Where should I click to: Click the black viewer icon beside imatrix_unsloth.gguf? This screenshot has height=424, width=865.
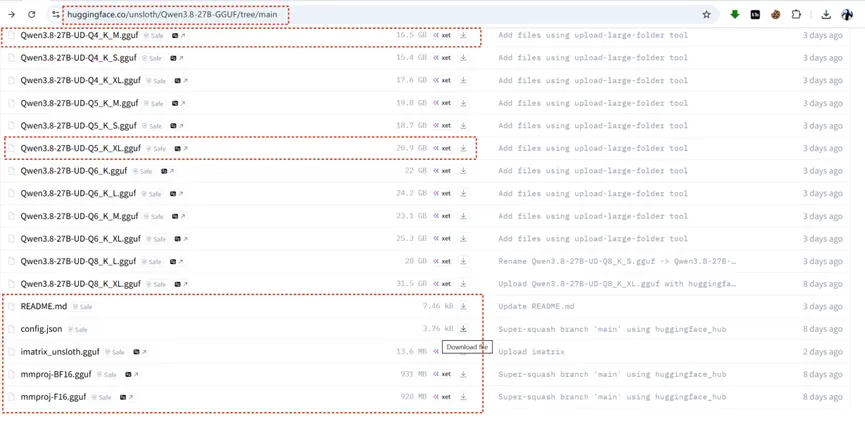tap(140, 352)
